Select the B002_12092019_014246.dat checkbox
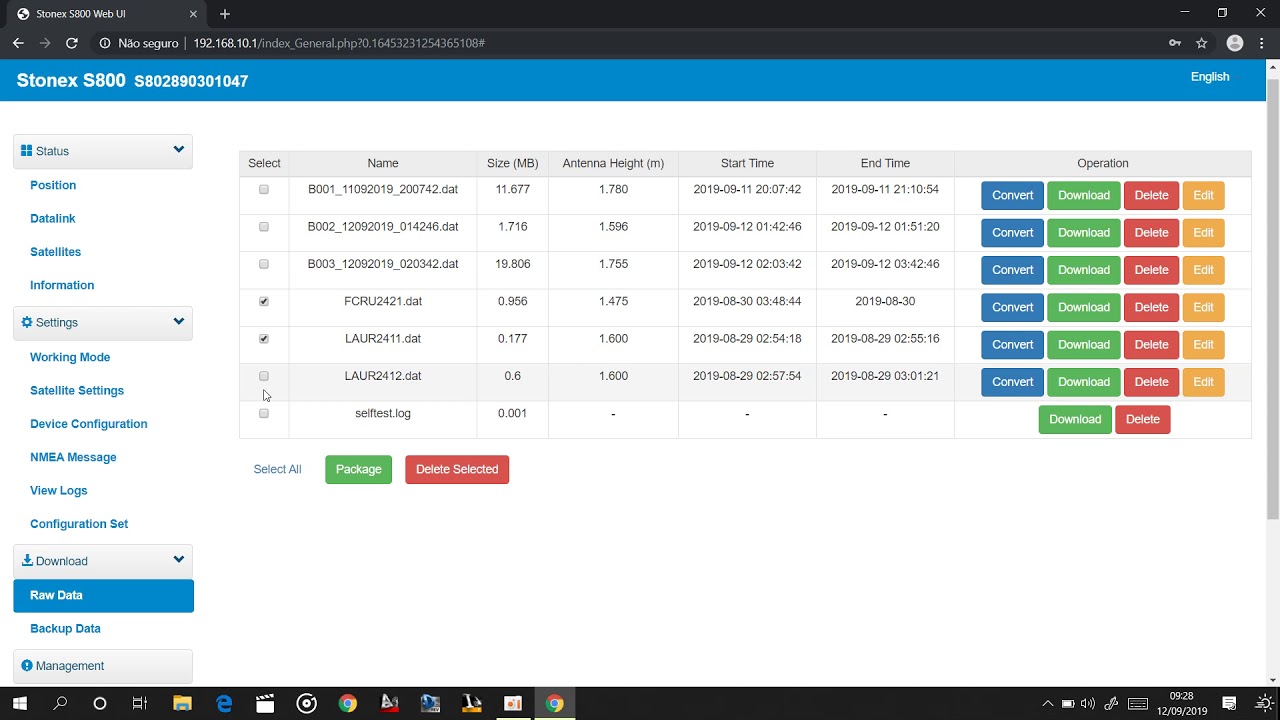The height and width of the screenshot is (720, 1280). point(264,227)
